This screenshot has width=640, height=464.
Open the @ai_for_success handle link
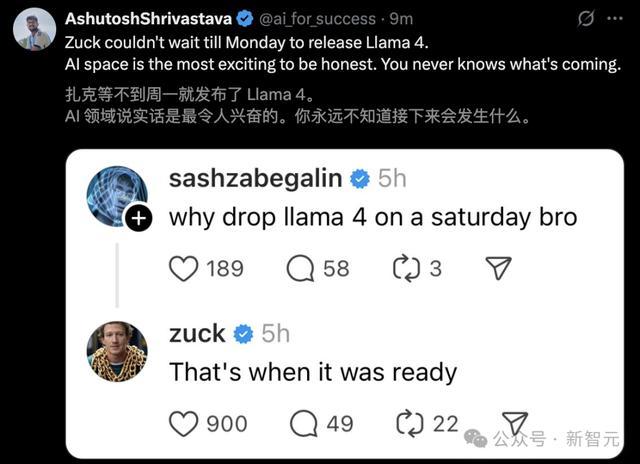(x=320, y=19)
